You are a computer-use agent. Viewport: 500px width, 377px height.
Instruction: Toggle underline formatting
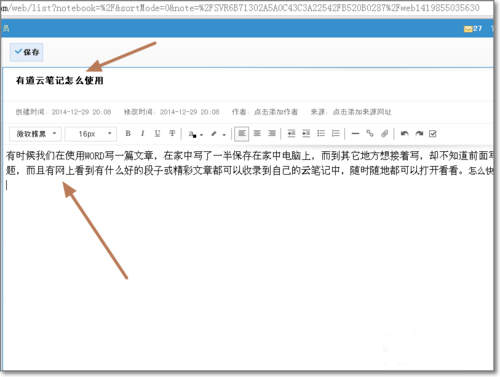(157, 134)
